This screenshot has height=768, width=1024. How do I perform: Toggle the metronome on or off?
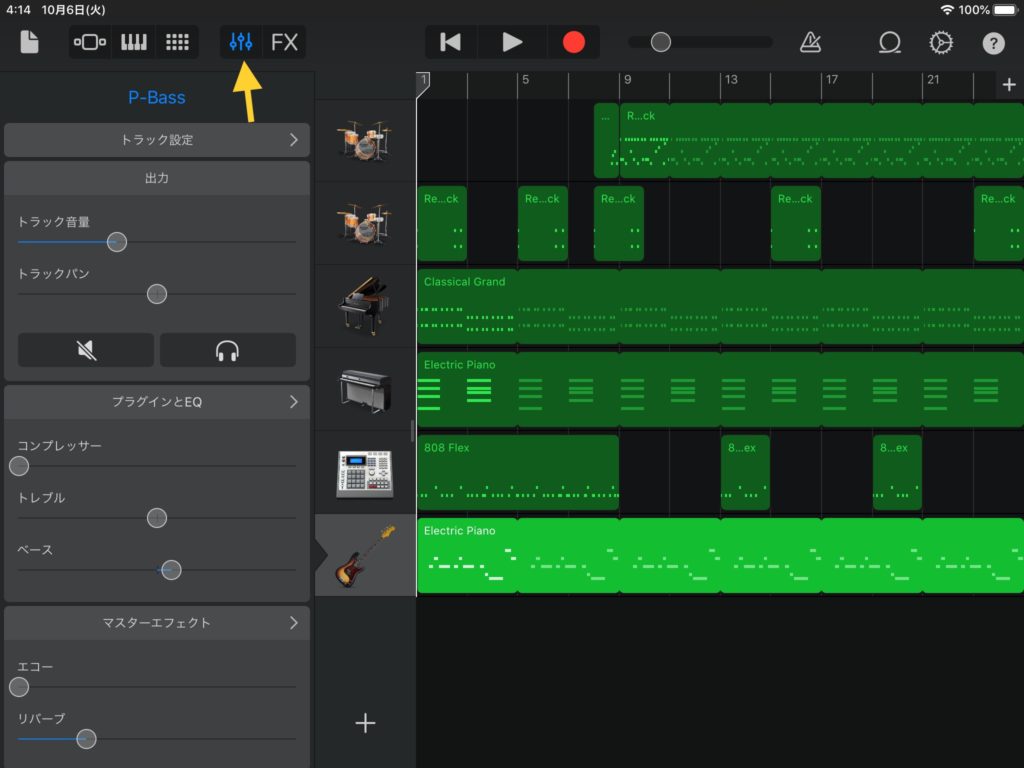(810, 42)
